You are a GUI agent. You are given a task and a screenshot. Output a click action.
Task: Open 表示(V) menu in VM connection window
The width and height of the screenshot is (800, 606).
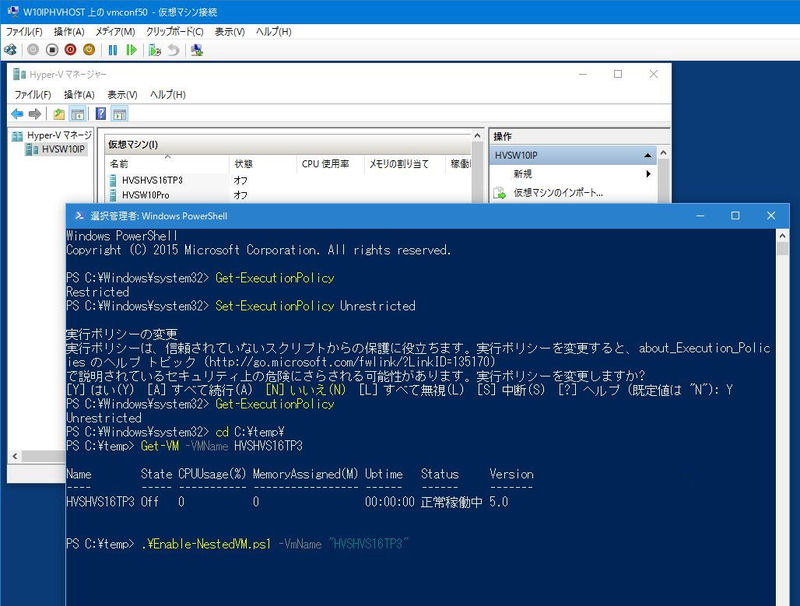[230, 32]
